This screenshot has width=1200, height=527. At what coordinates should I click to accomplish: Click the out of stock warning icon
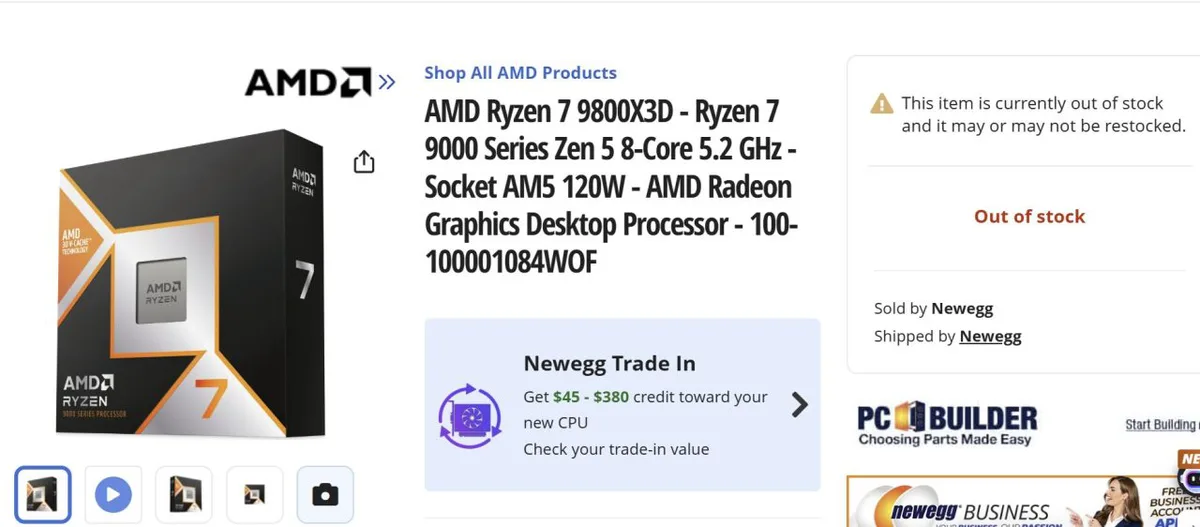[x=881, y=103]
